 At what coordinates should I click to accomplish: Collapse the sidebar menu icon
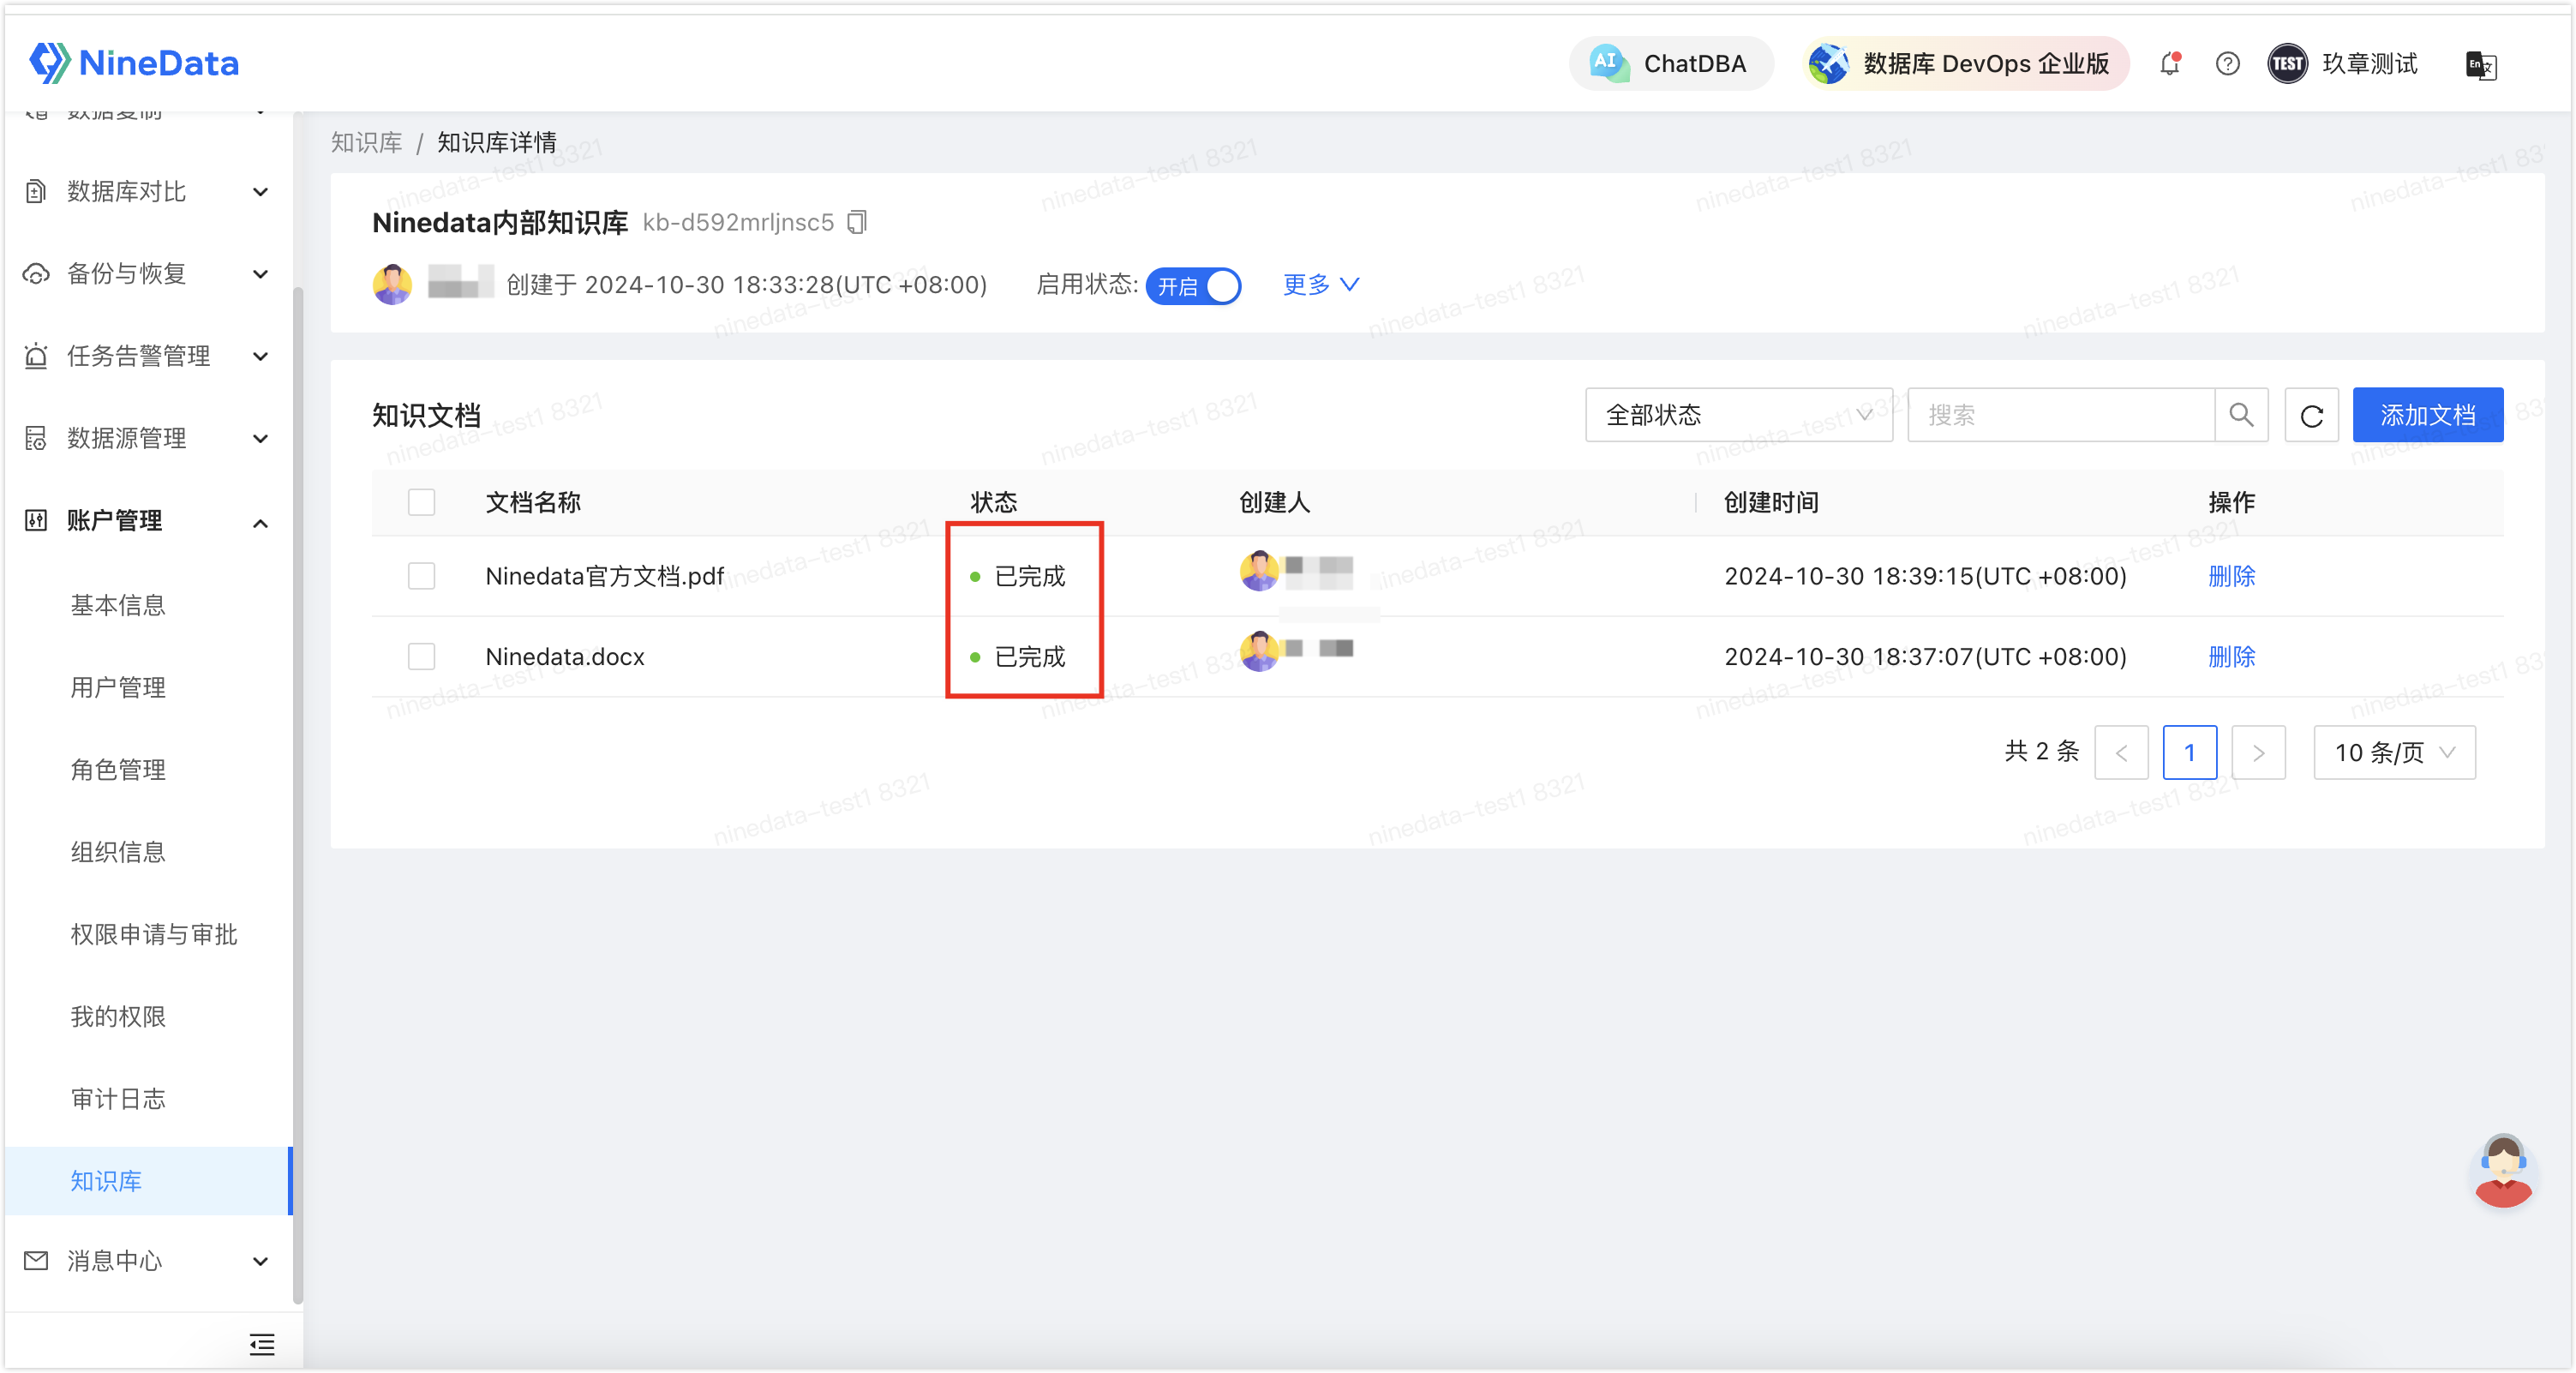point(262,1343)
